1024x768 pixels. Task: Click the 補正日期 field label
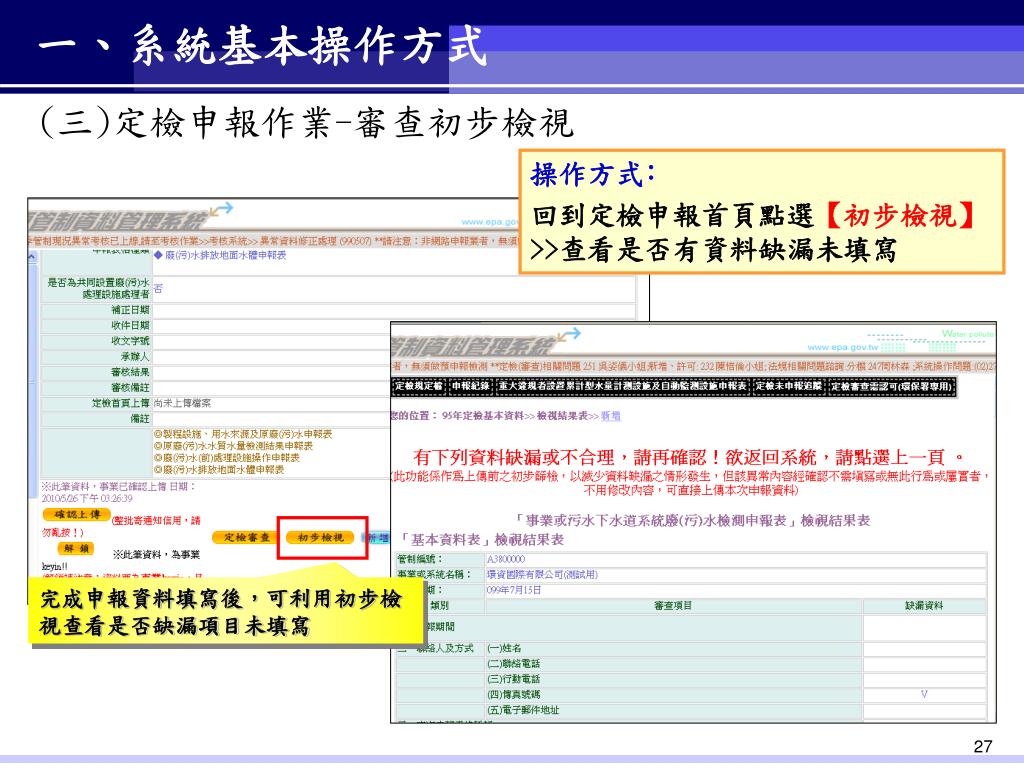(x=130, y=310)
